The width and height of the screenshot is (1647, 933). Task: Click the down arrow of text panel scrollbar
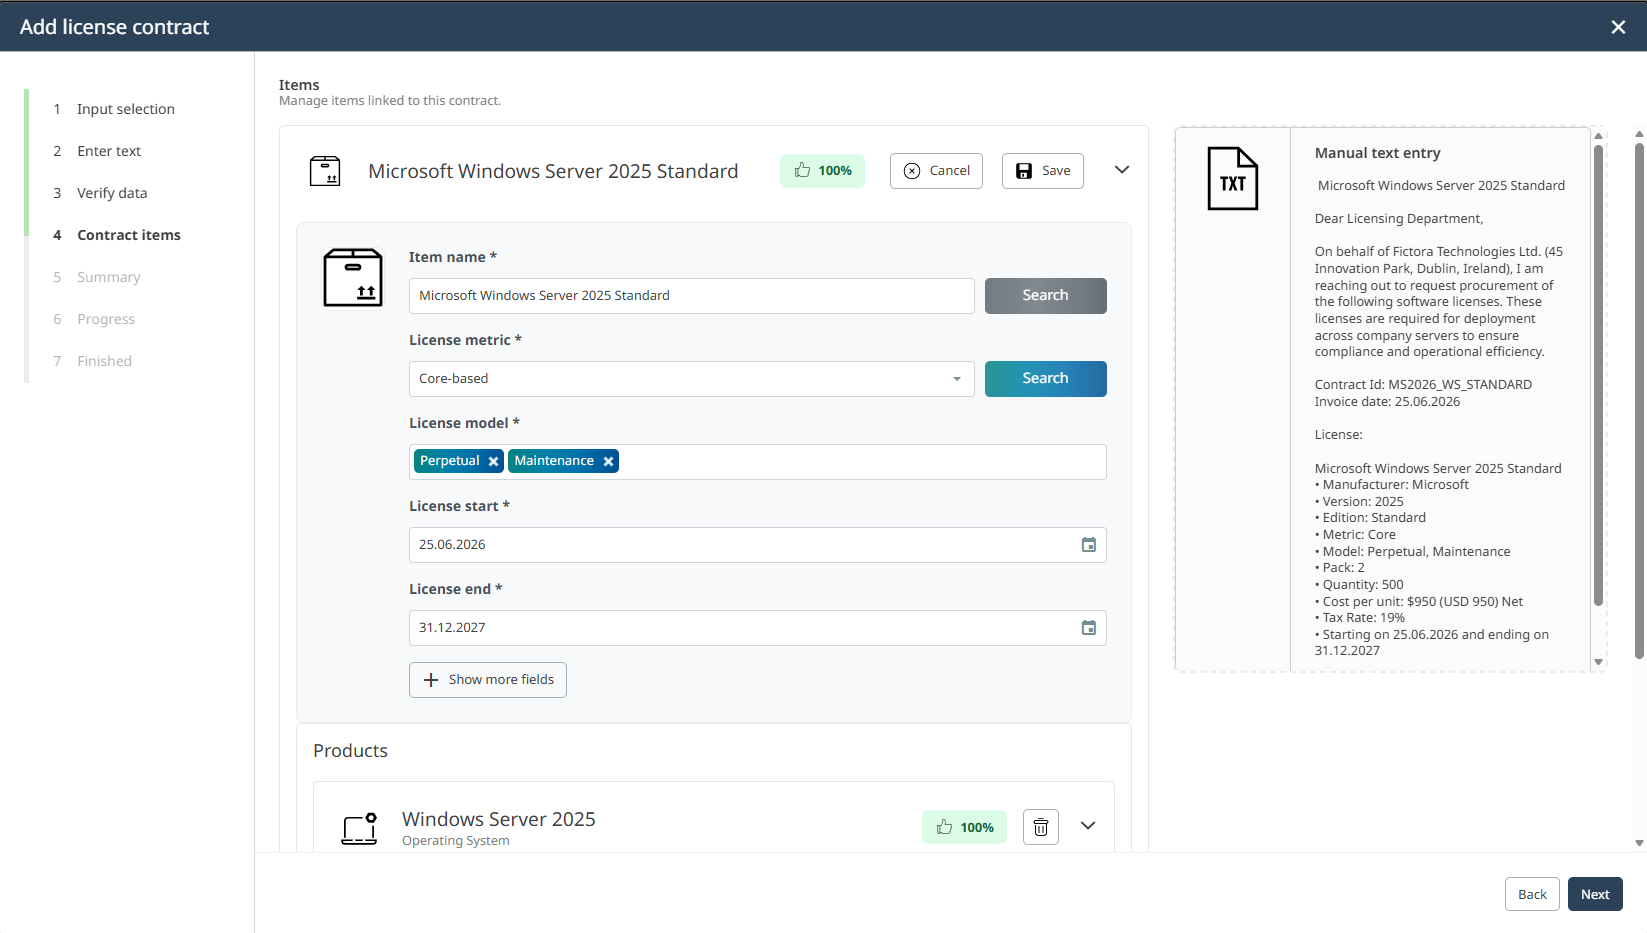1598,662
